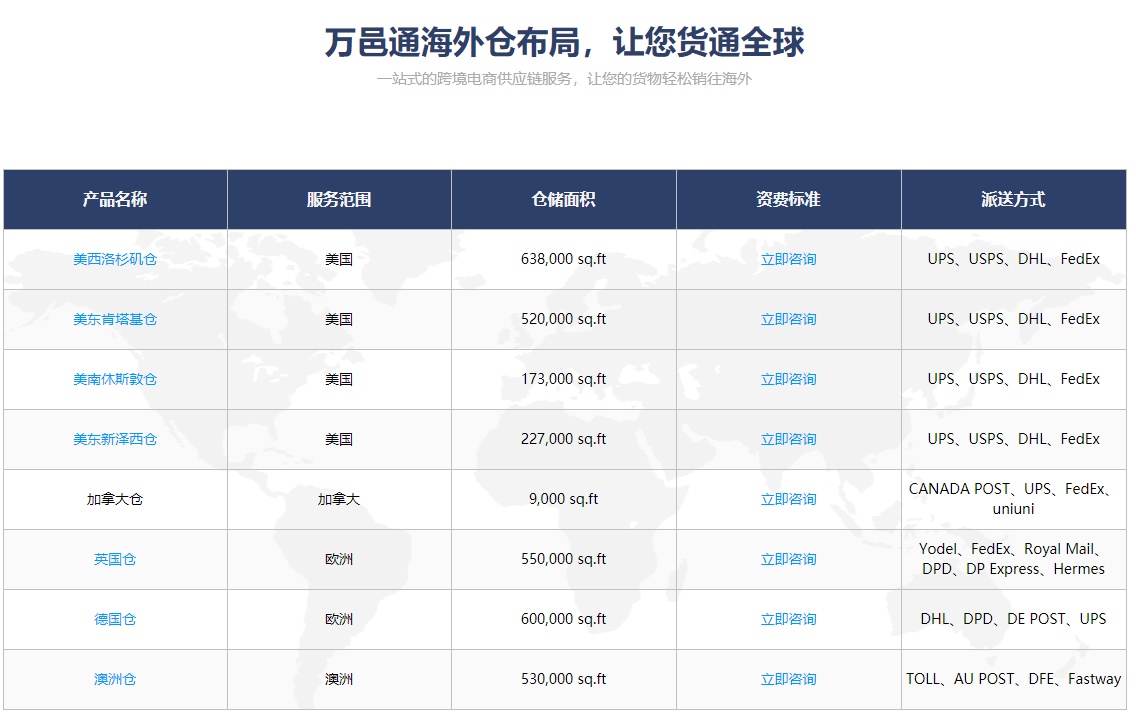Click the 澳洲 service range cell
The width and height of the screenshot is (1136, 715).
point(339,680)
